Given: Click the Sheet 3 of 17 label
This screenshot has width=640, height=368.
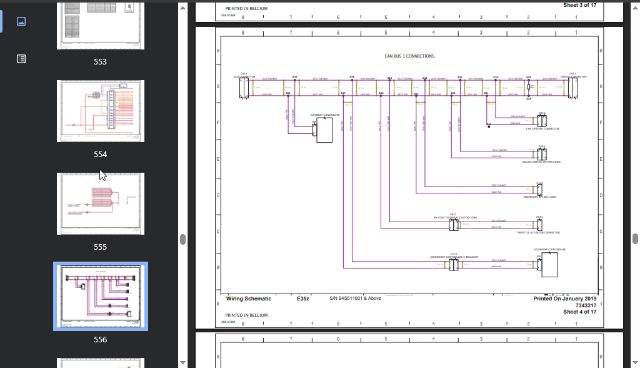Looking at the screenshot, I should tap(580, 5).
